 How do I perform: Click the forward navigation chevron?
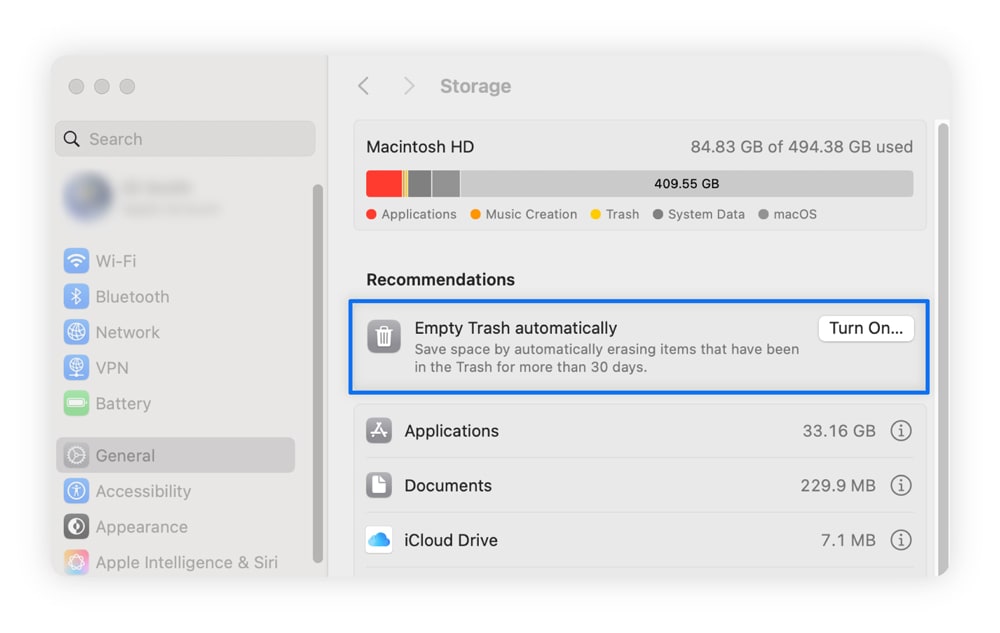click(x=409, y=86)
